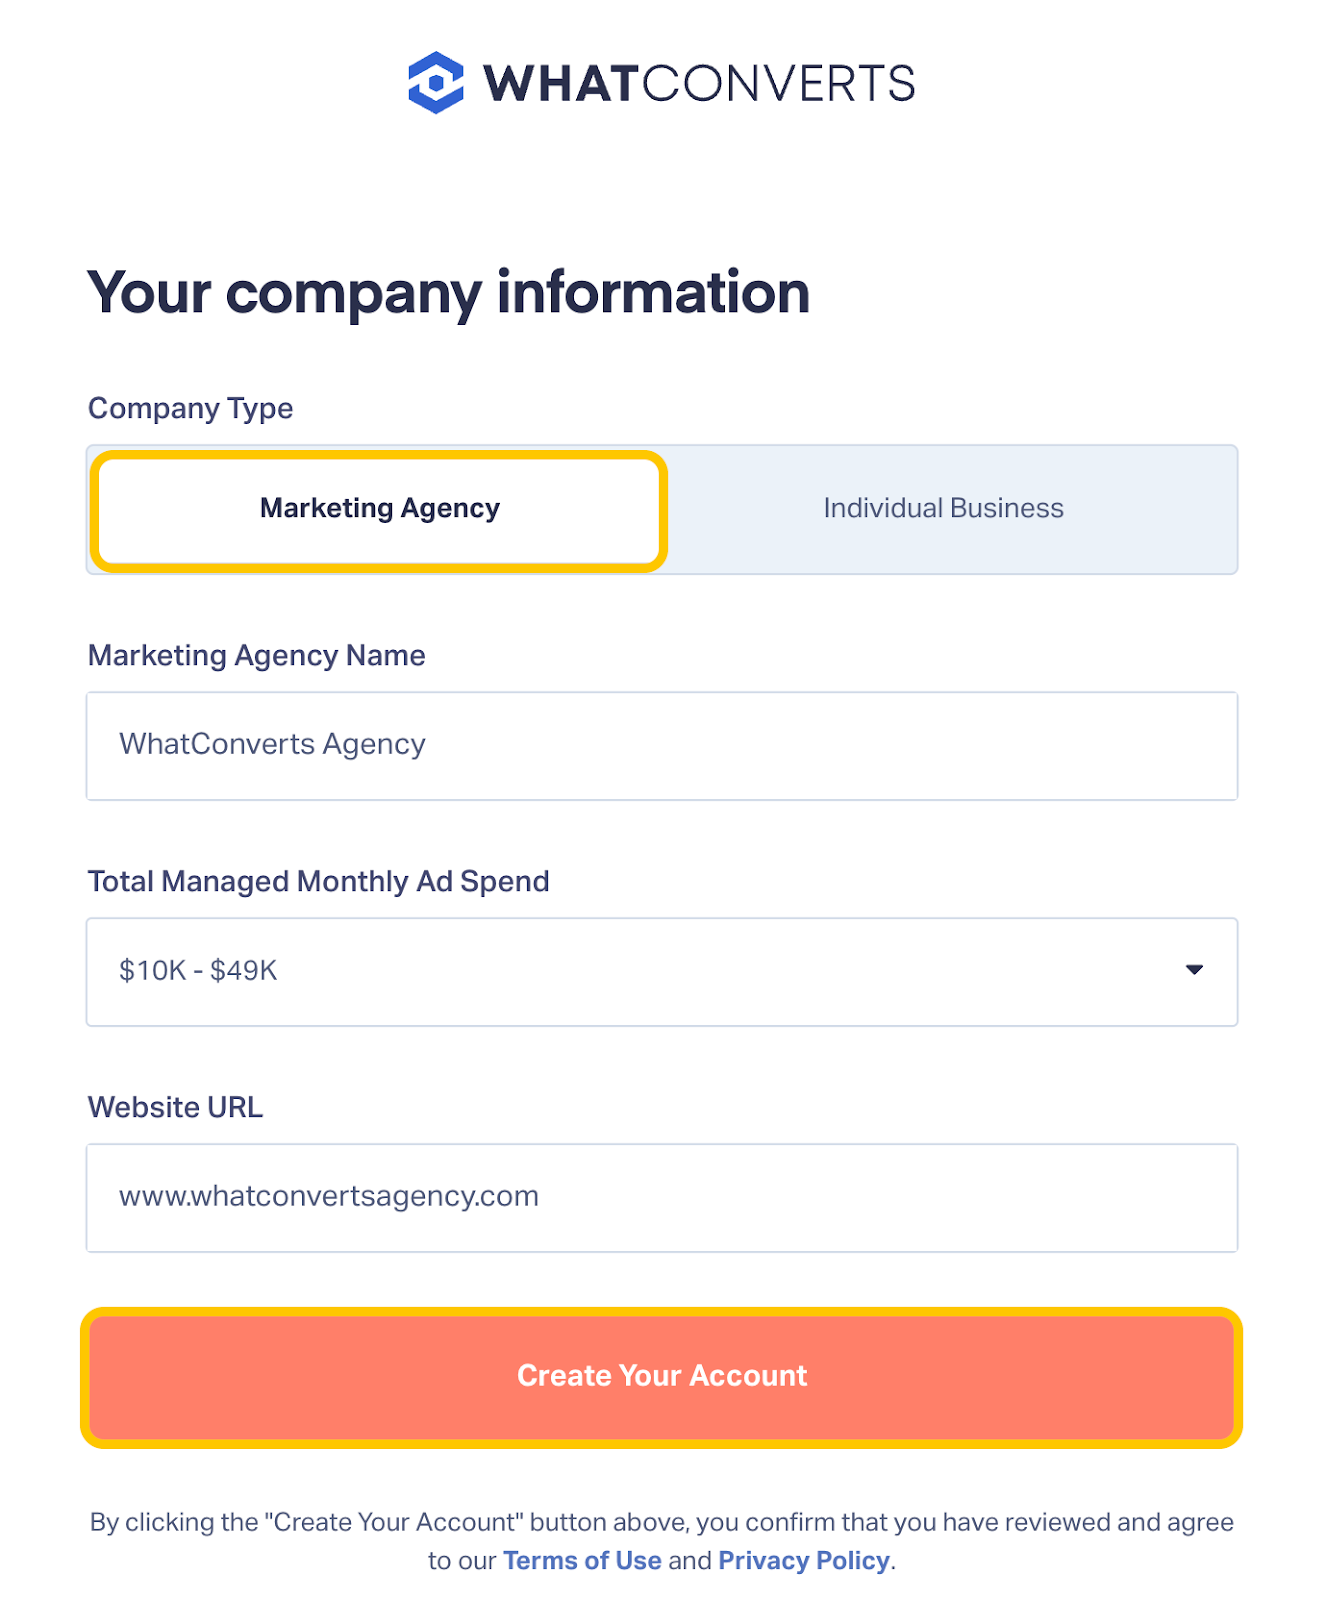
Task: Click the WhatConverts hexagon logo icon
Action: [436, 83]
